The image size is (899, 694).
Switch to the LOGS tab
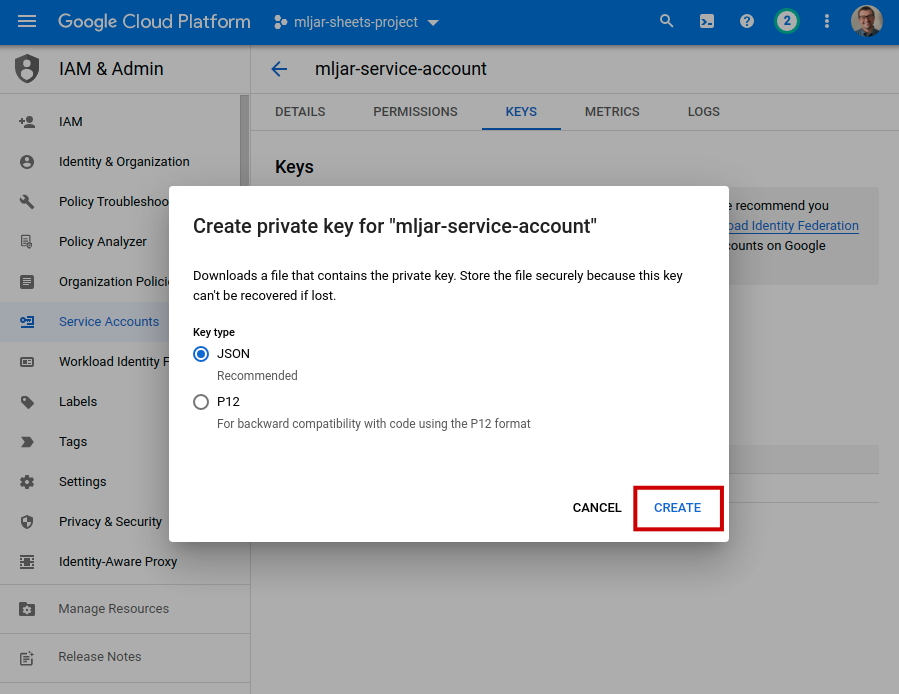[x=703, y=112]
